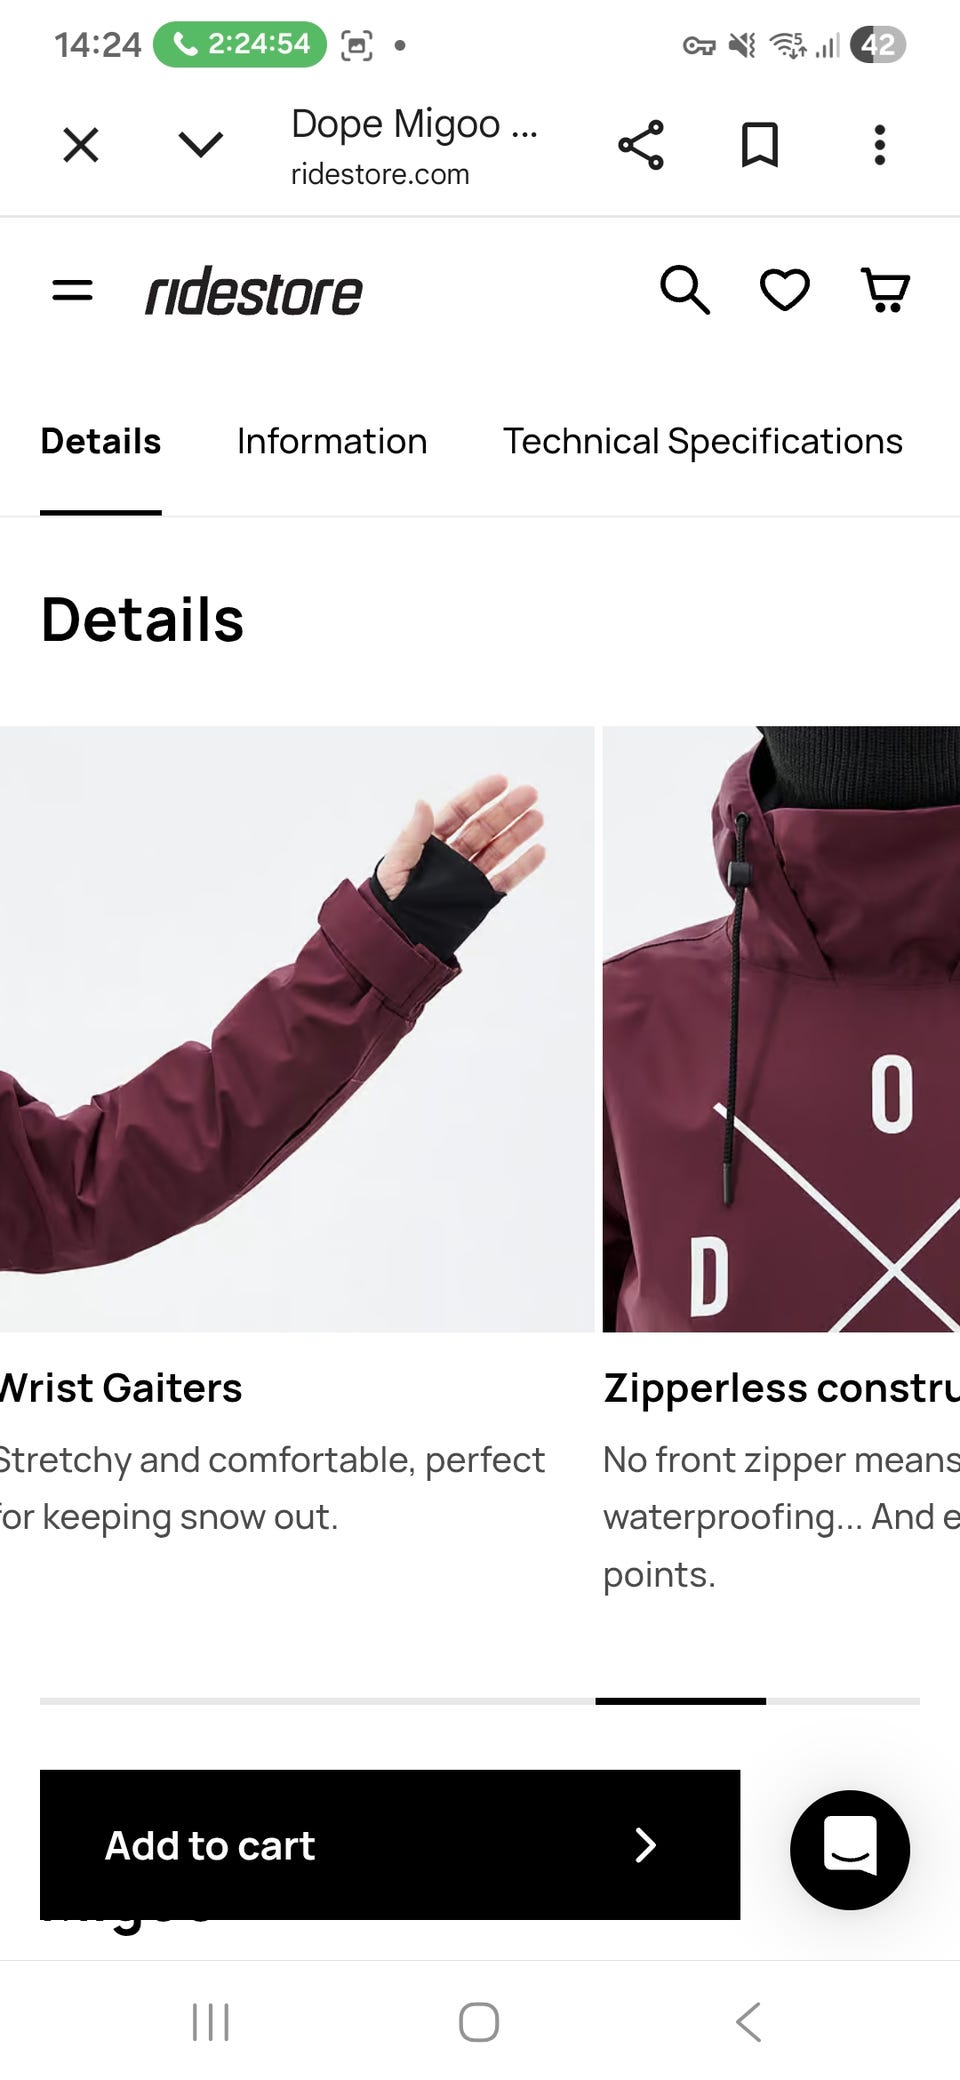Open the Zipperless construction image
The width and height of the screenshot is (960, 2080).
tap(781, 1029)
